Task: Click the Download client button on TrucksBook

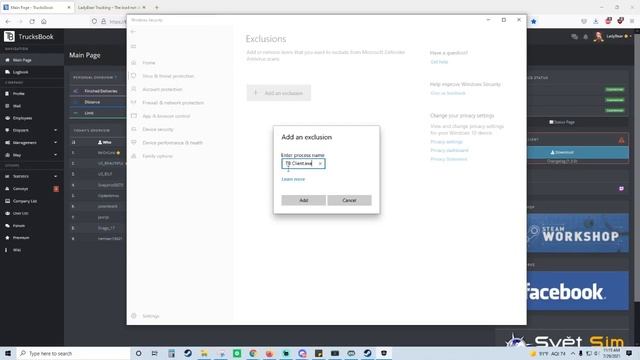Action: coord(578,152)
